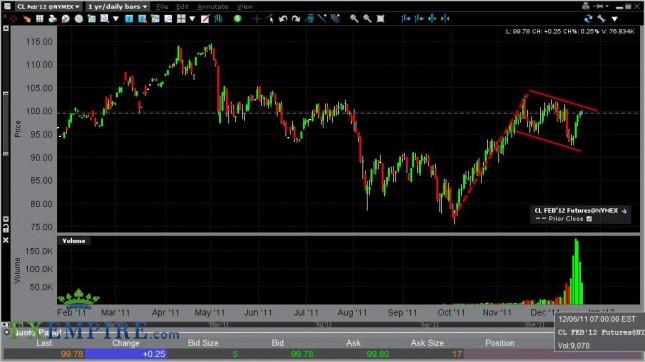This screenshot has height=362, width=645.
Task: Expand the layout grid dropdown arrow
Action: [x=192, y=19]
